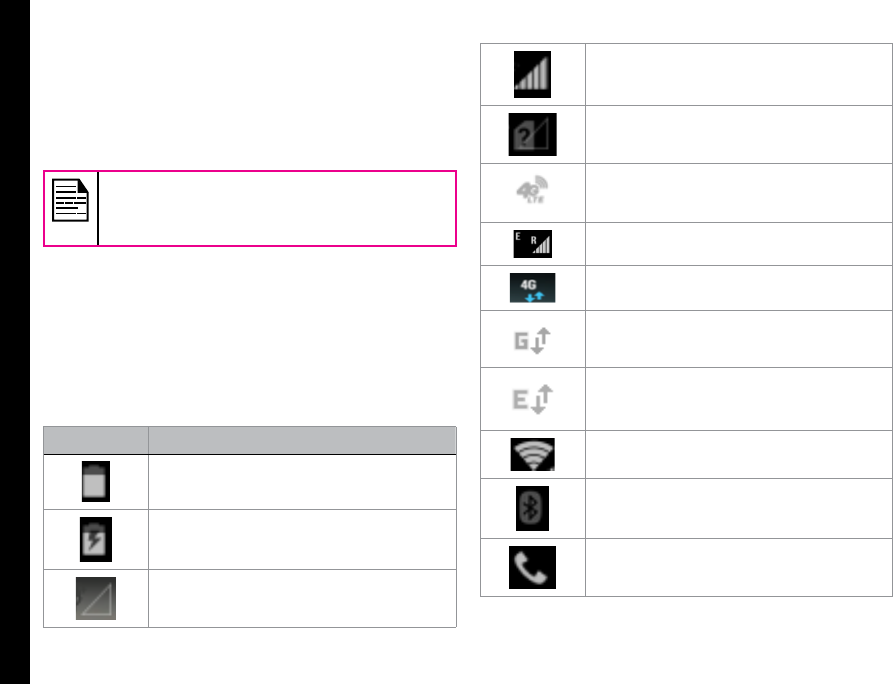
Task: Click the 4G LTE icon
Action: (532, 190)
